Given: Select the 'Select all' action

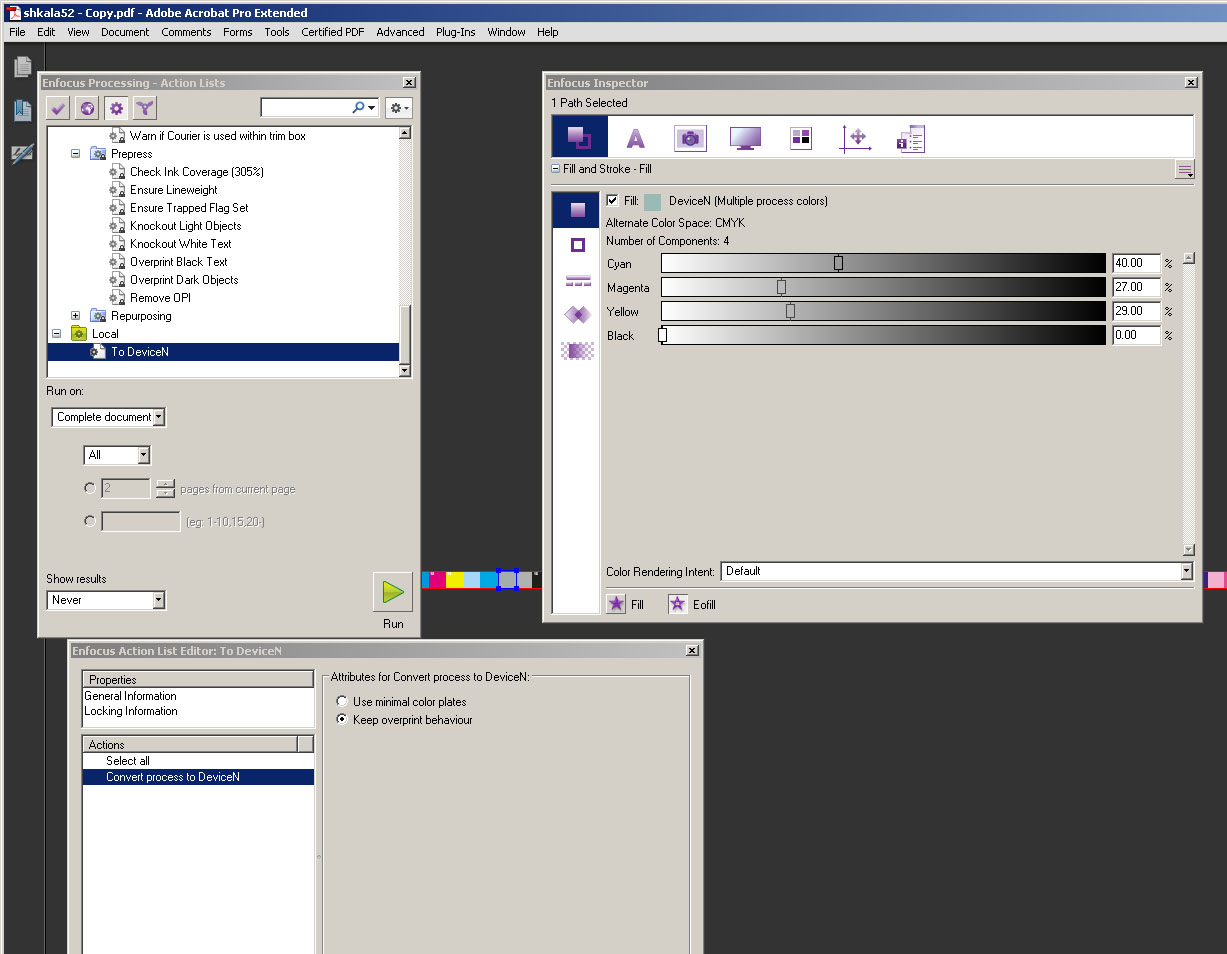Looking at the screenshot, I should coord(198,761).
